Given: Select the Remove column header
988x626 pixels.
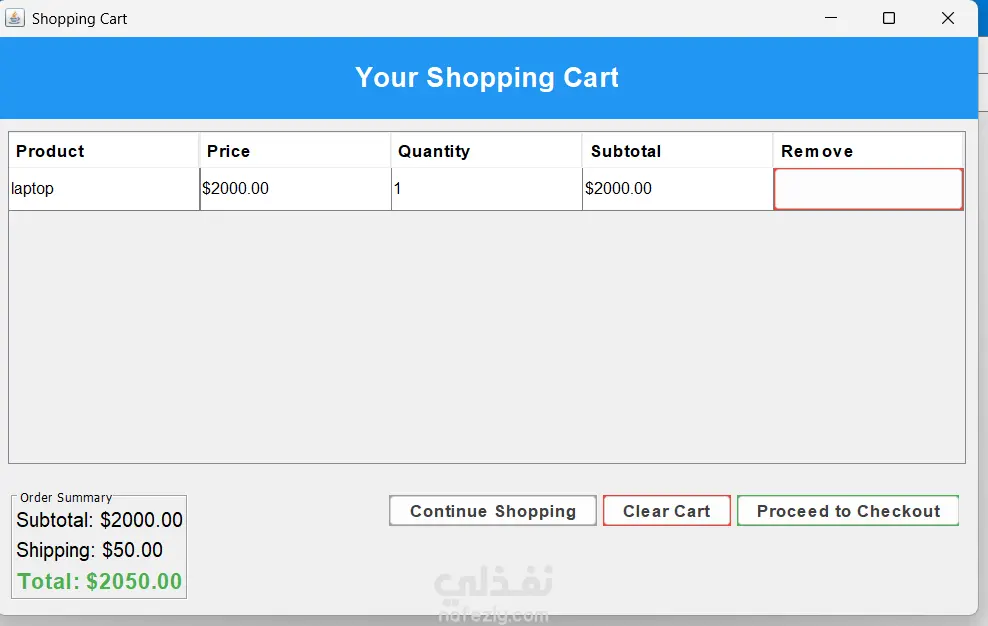Looking at the screenshot, I should pyautogui.click(x=868, y=151).
